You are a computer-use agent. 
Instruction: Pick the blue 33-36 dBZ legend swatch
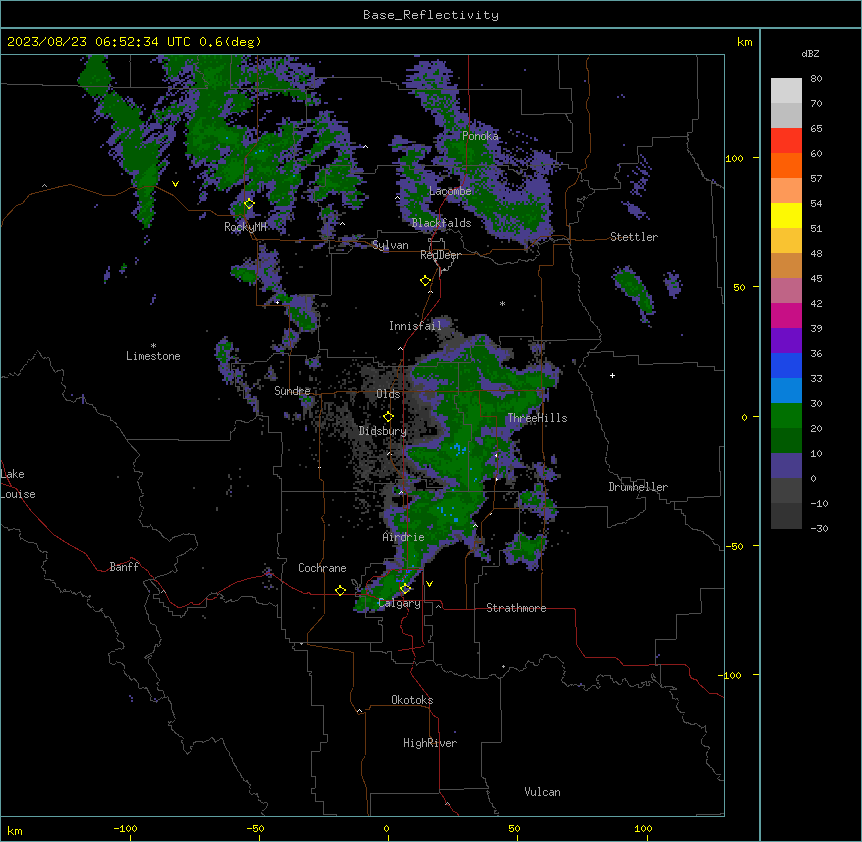point(786,365)
